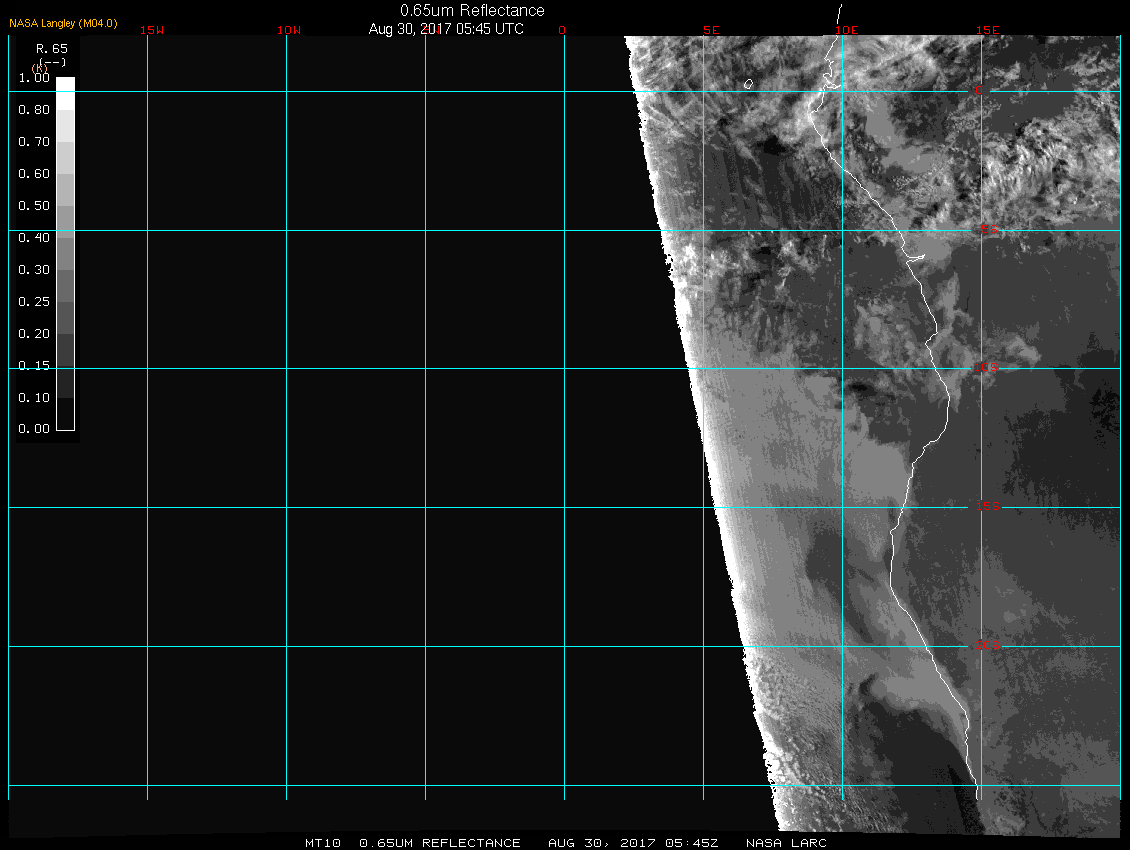The image size is (1130, 850).
Task: Click the '10S' latitude label
Action: (987, 368)
